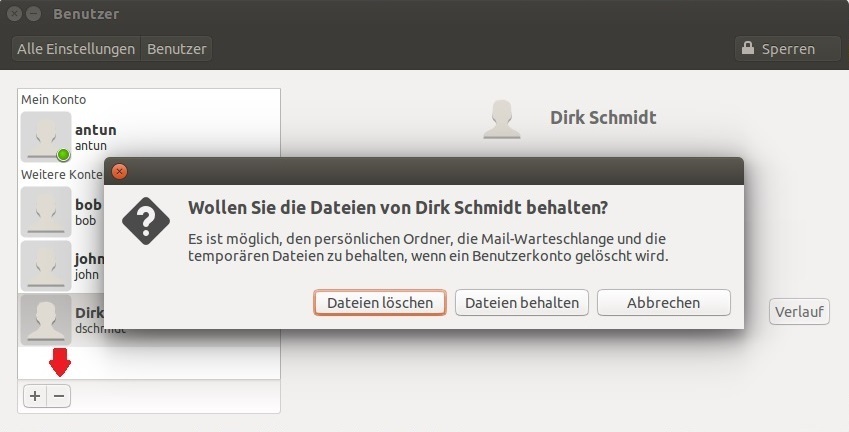The height and width of the screenshot is (432, 849).
Task: Close the dialog with orange X button
Action: [x=119, y=172]
